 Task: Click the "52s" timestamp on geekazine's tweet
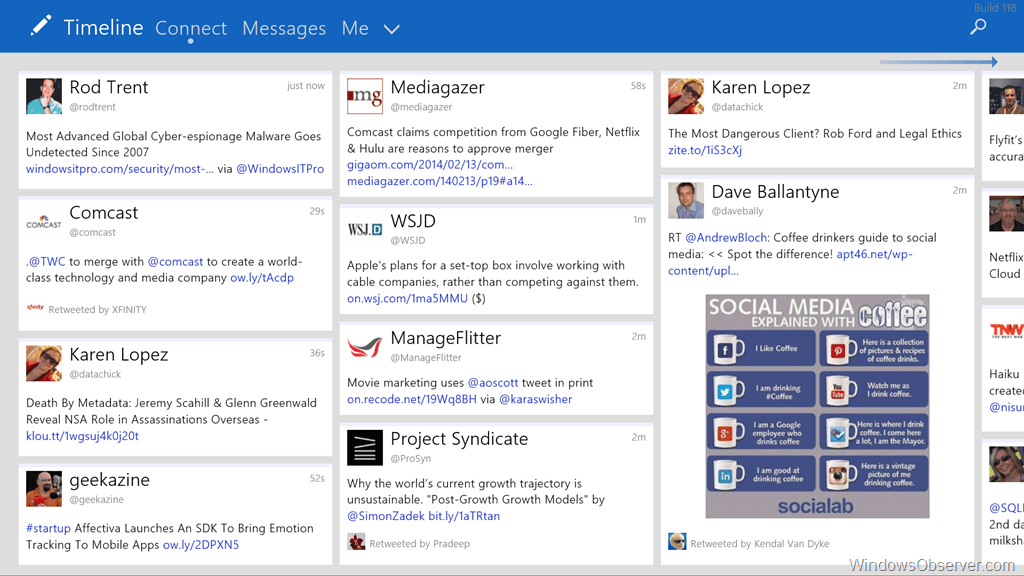[x=317, y=478]
